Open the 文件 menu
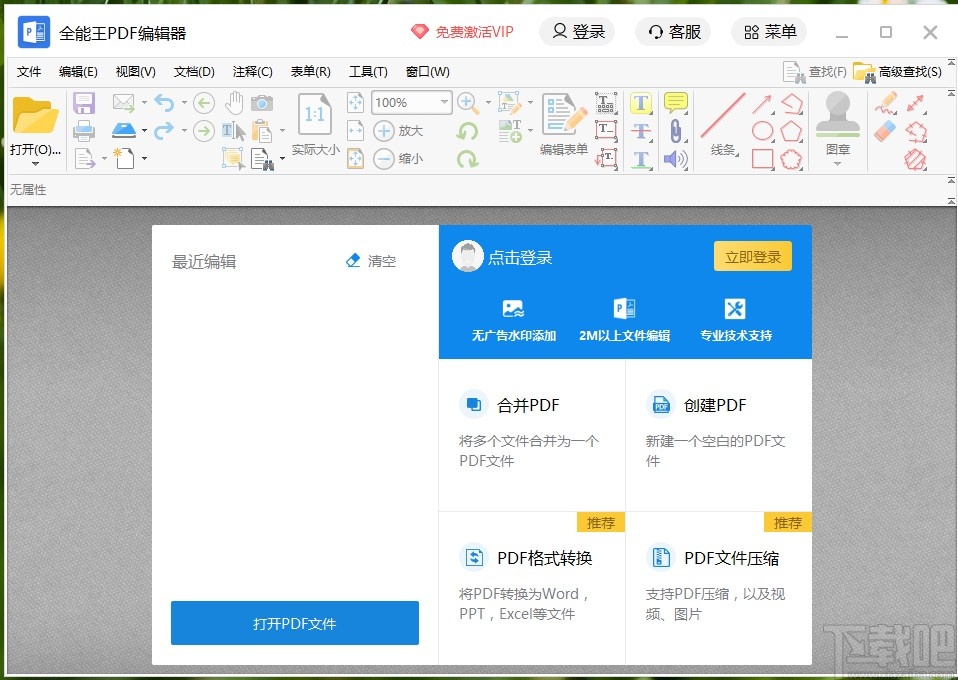This screenshot has width=958, height=680. click(29, 71)
